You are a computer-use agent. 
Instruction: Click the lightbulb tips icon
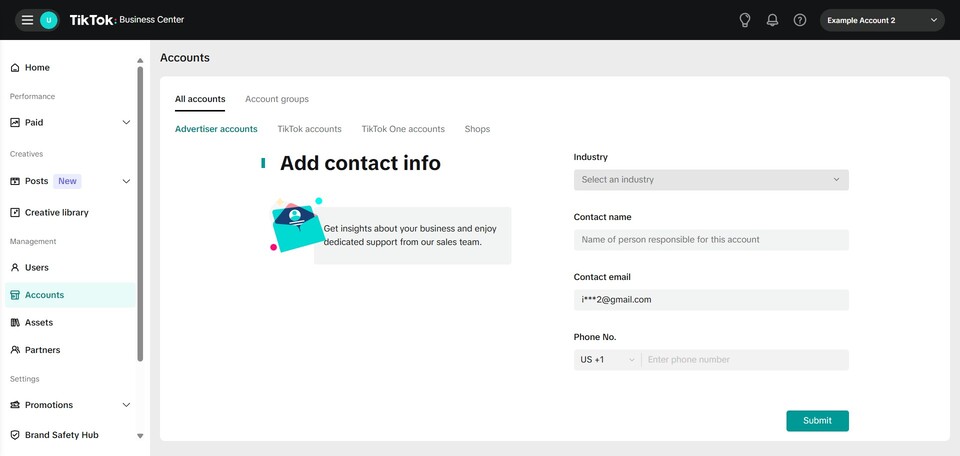pos(744,20)
